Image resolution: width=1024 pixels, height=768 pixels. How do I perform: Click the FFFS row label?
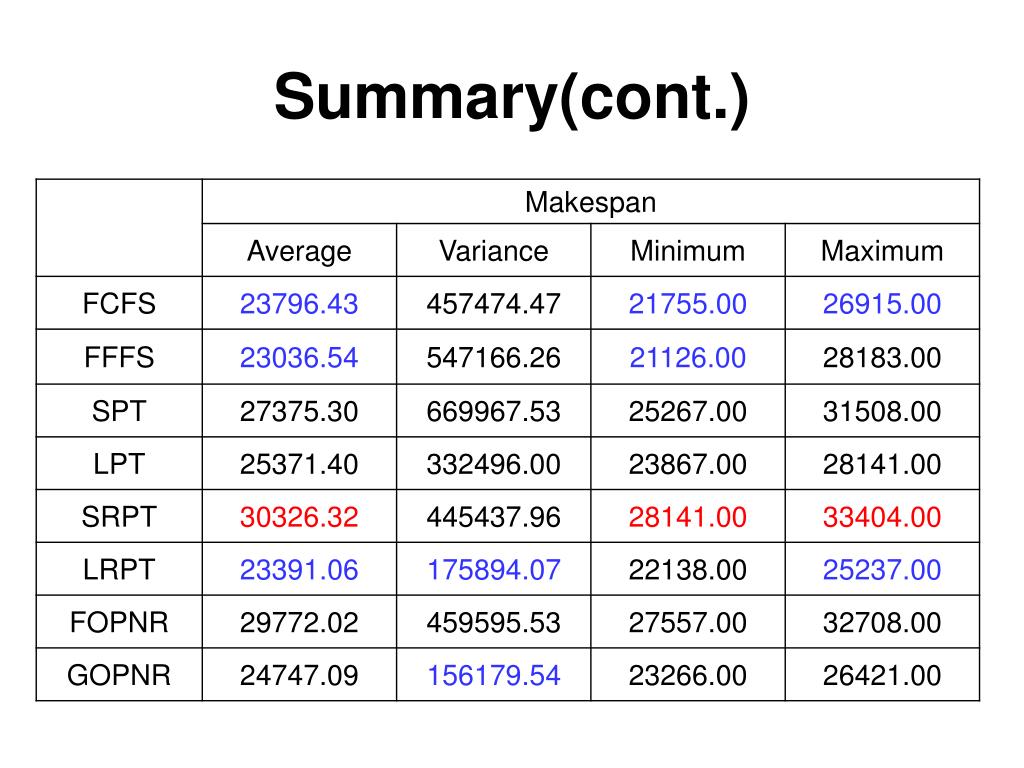pyautogui.click(x=119, y=357)
